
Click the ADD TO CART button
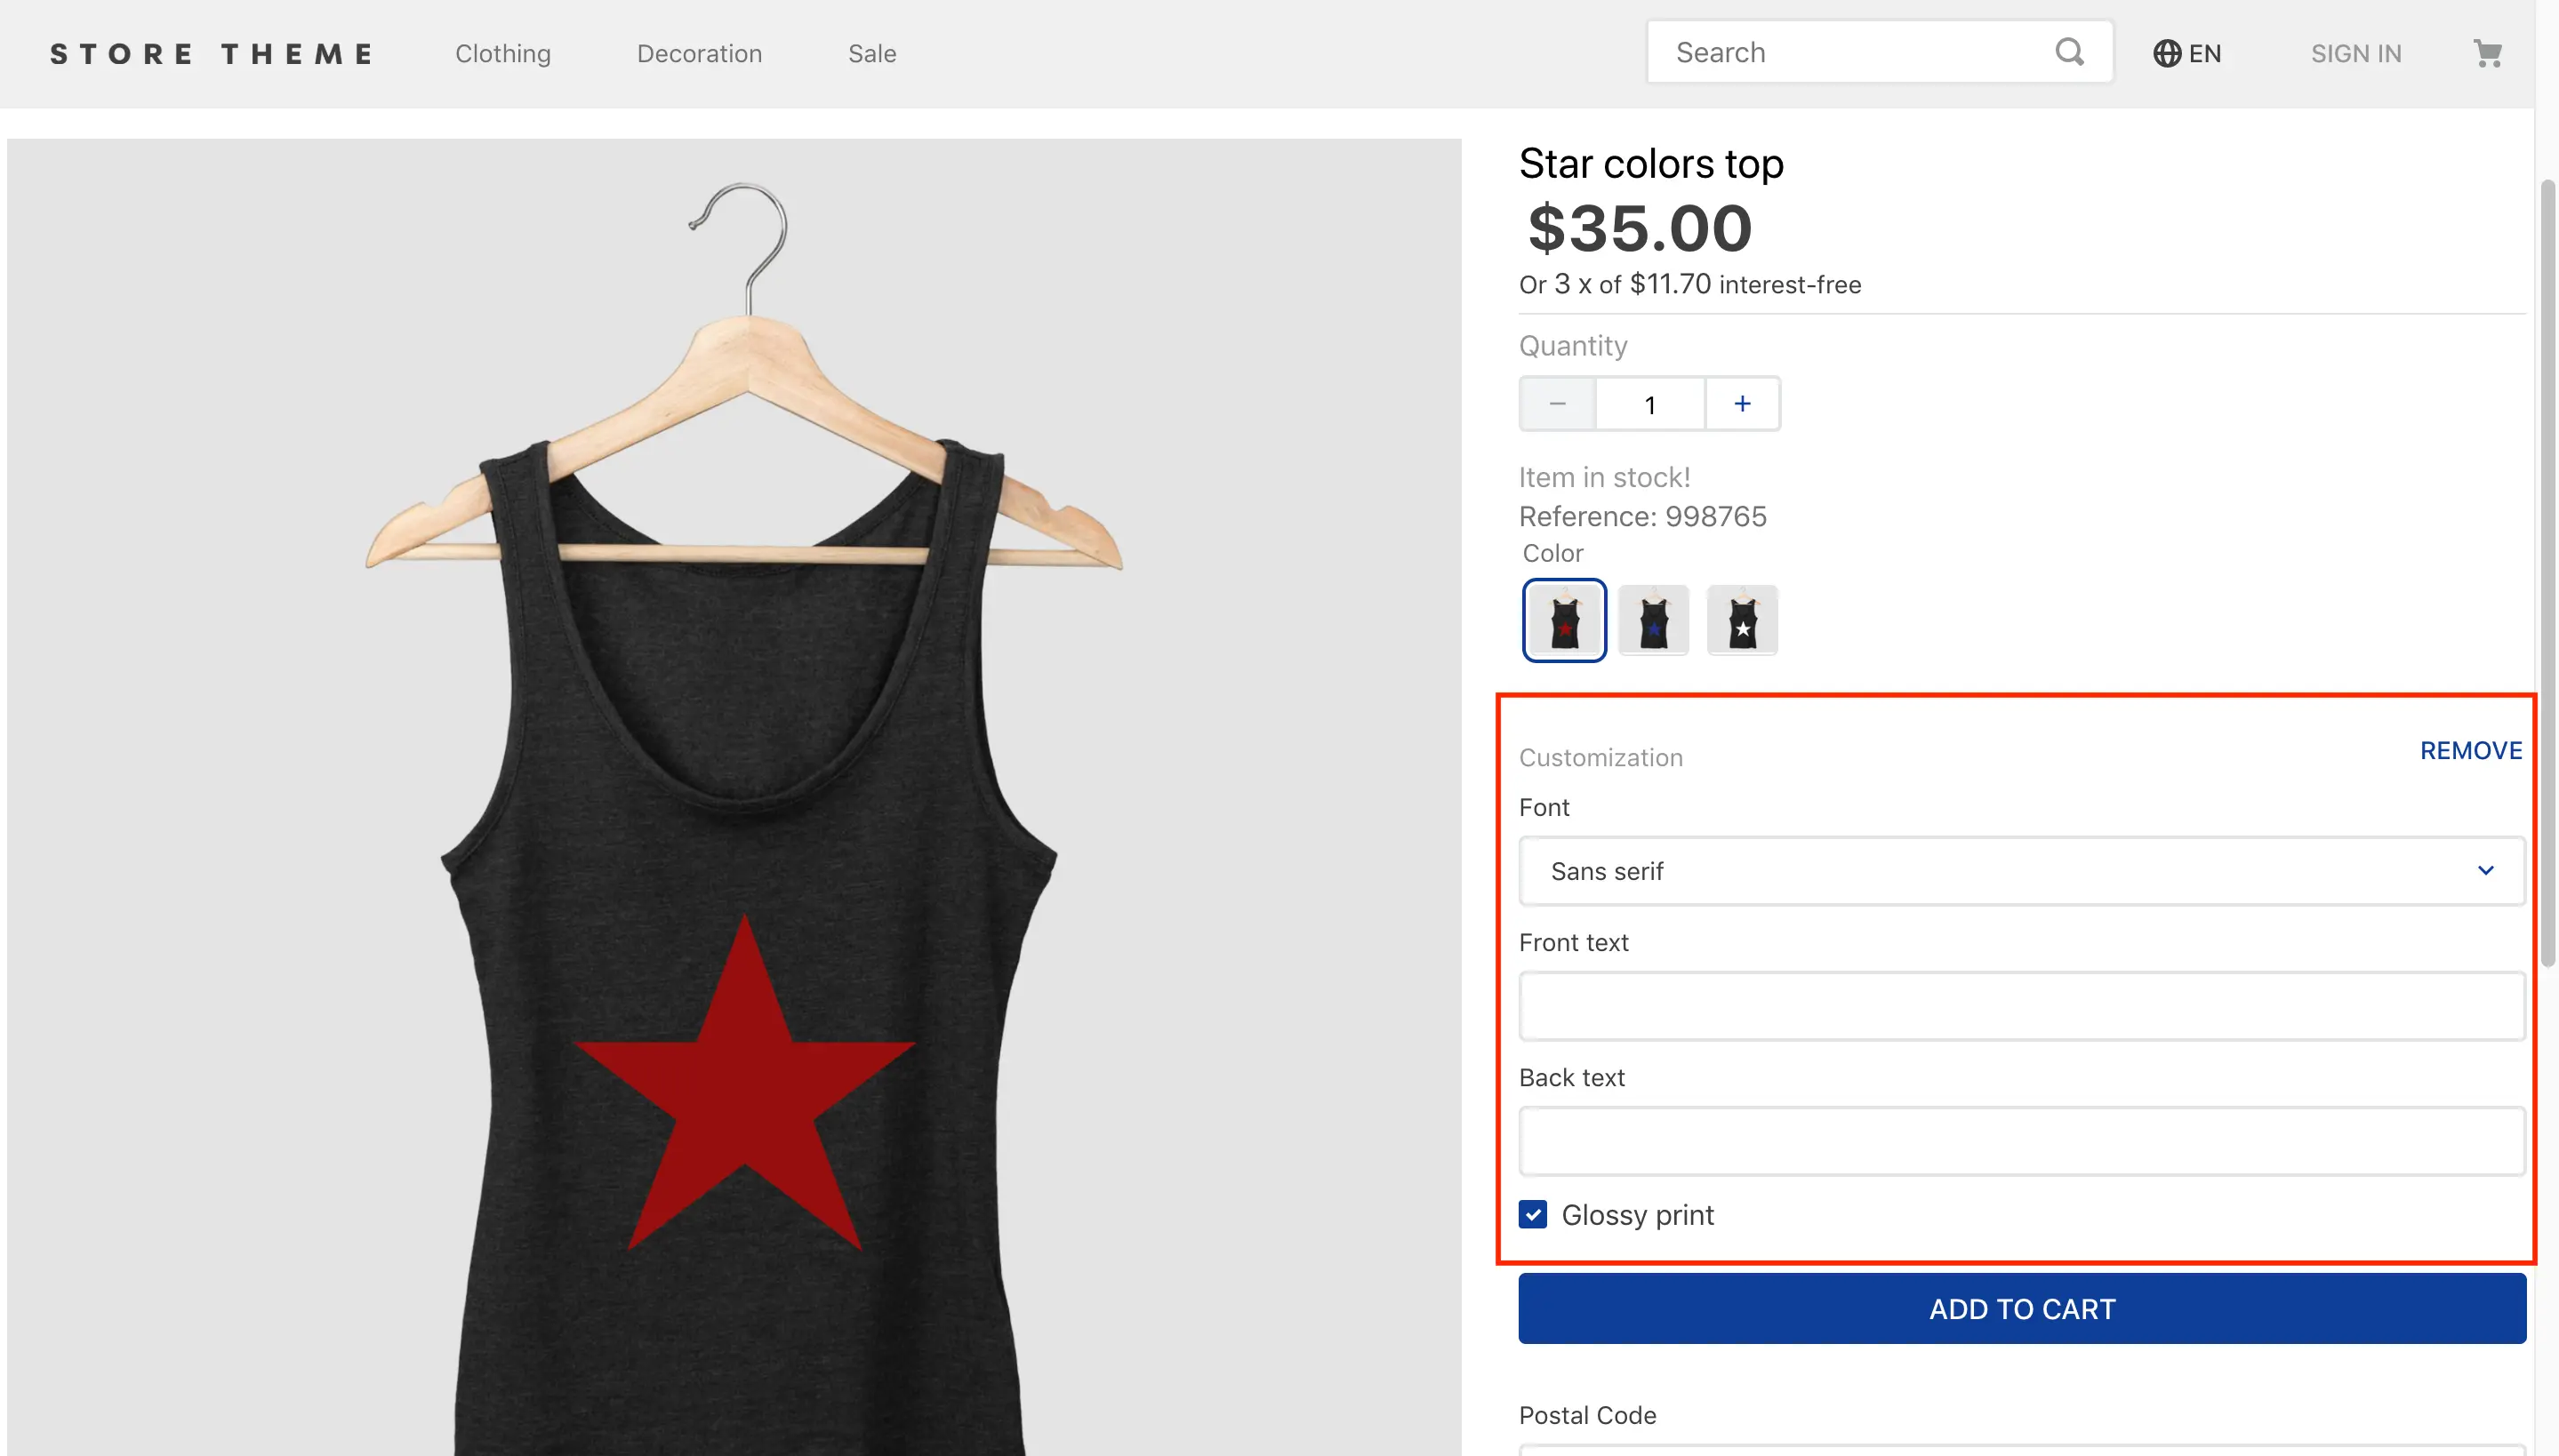click(2021, 1309)
